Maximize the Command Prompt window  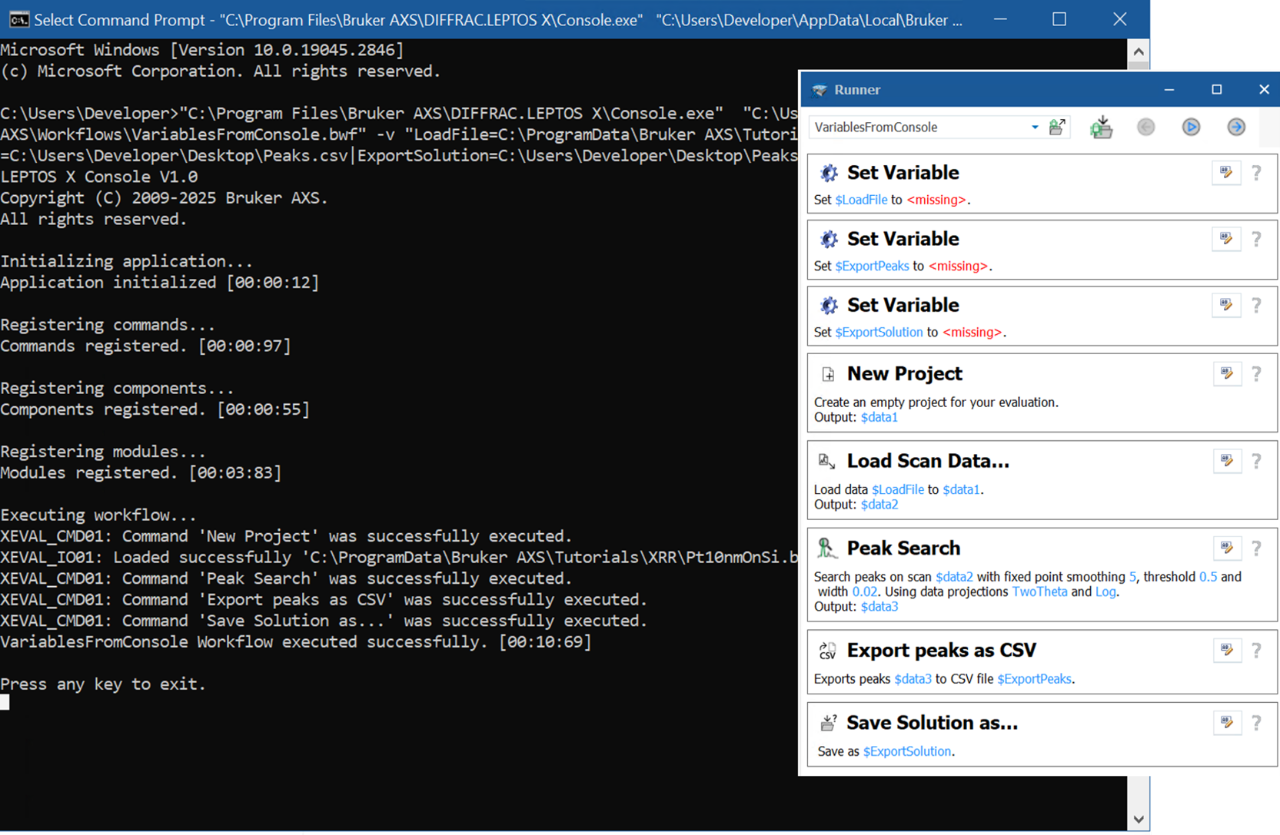click(x=1059, y=19)
